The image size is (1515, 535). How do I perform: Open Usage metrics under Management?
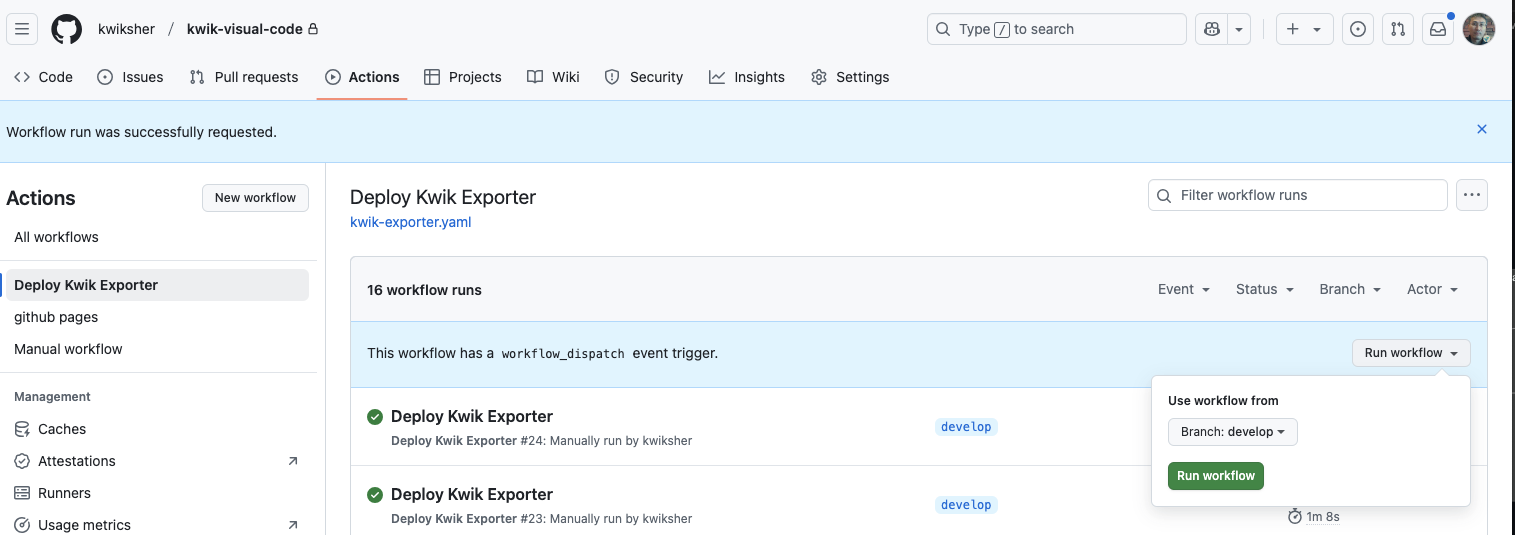pyautogui.click(x=157, y=525)
